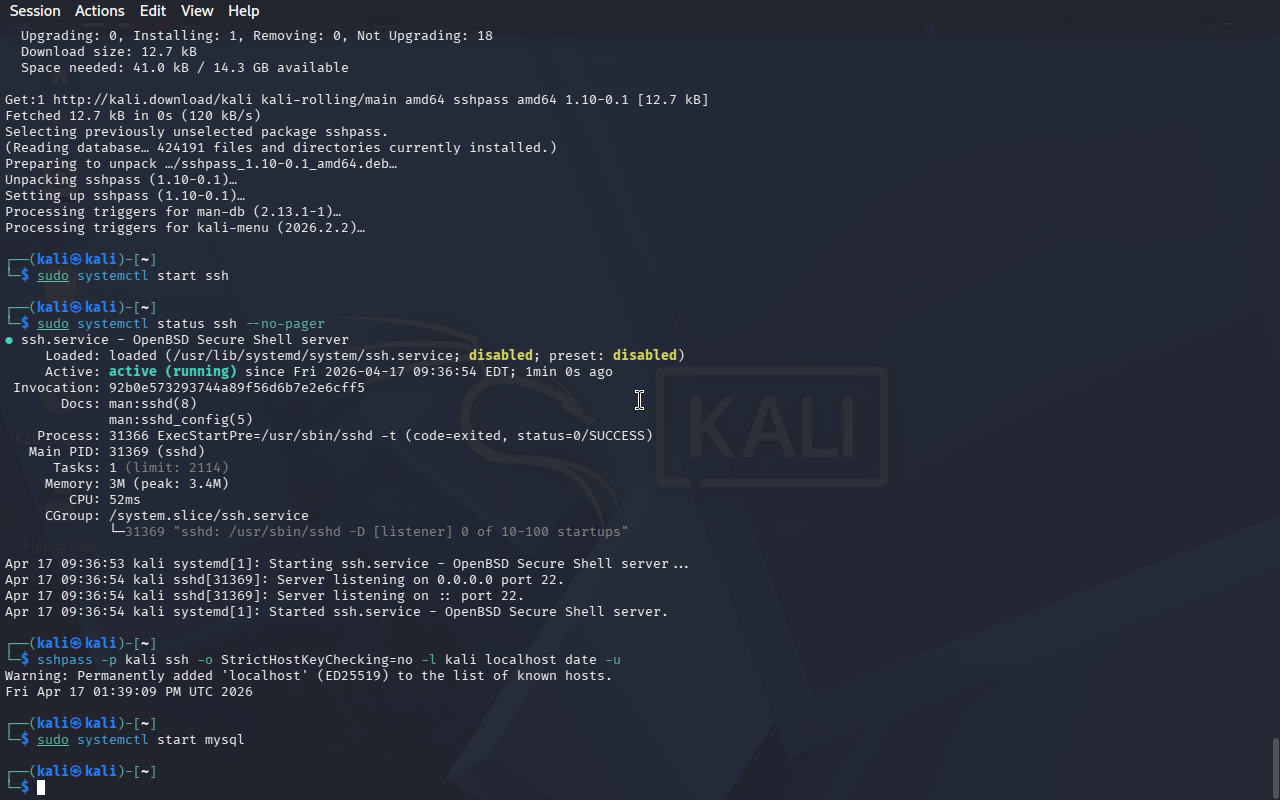This screenshot has height=800, width=1280.
Task: Click the green 'active (running)' status text
Action: pyautogui.click(x=173, y=372)
